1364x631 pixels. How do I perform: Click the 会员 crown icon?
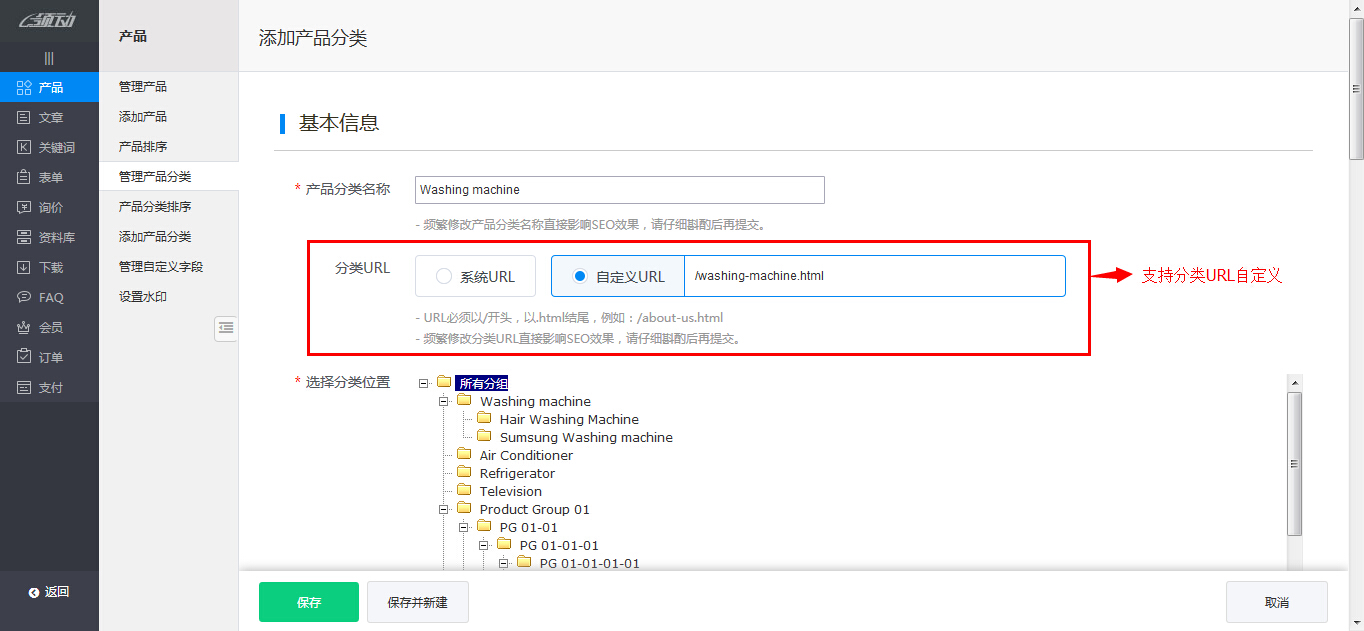click(25, 328)
